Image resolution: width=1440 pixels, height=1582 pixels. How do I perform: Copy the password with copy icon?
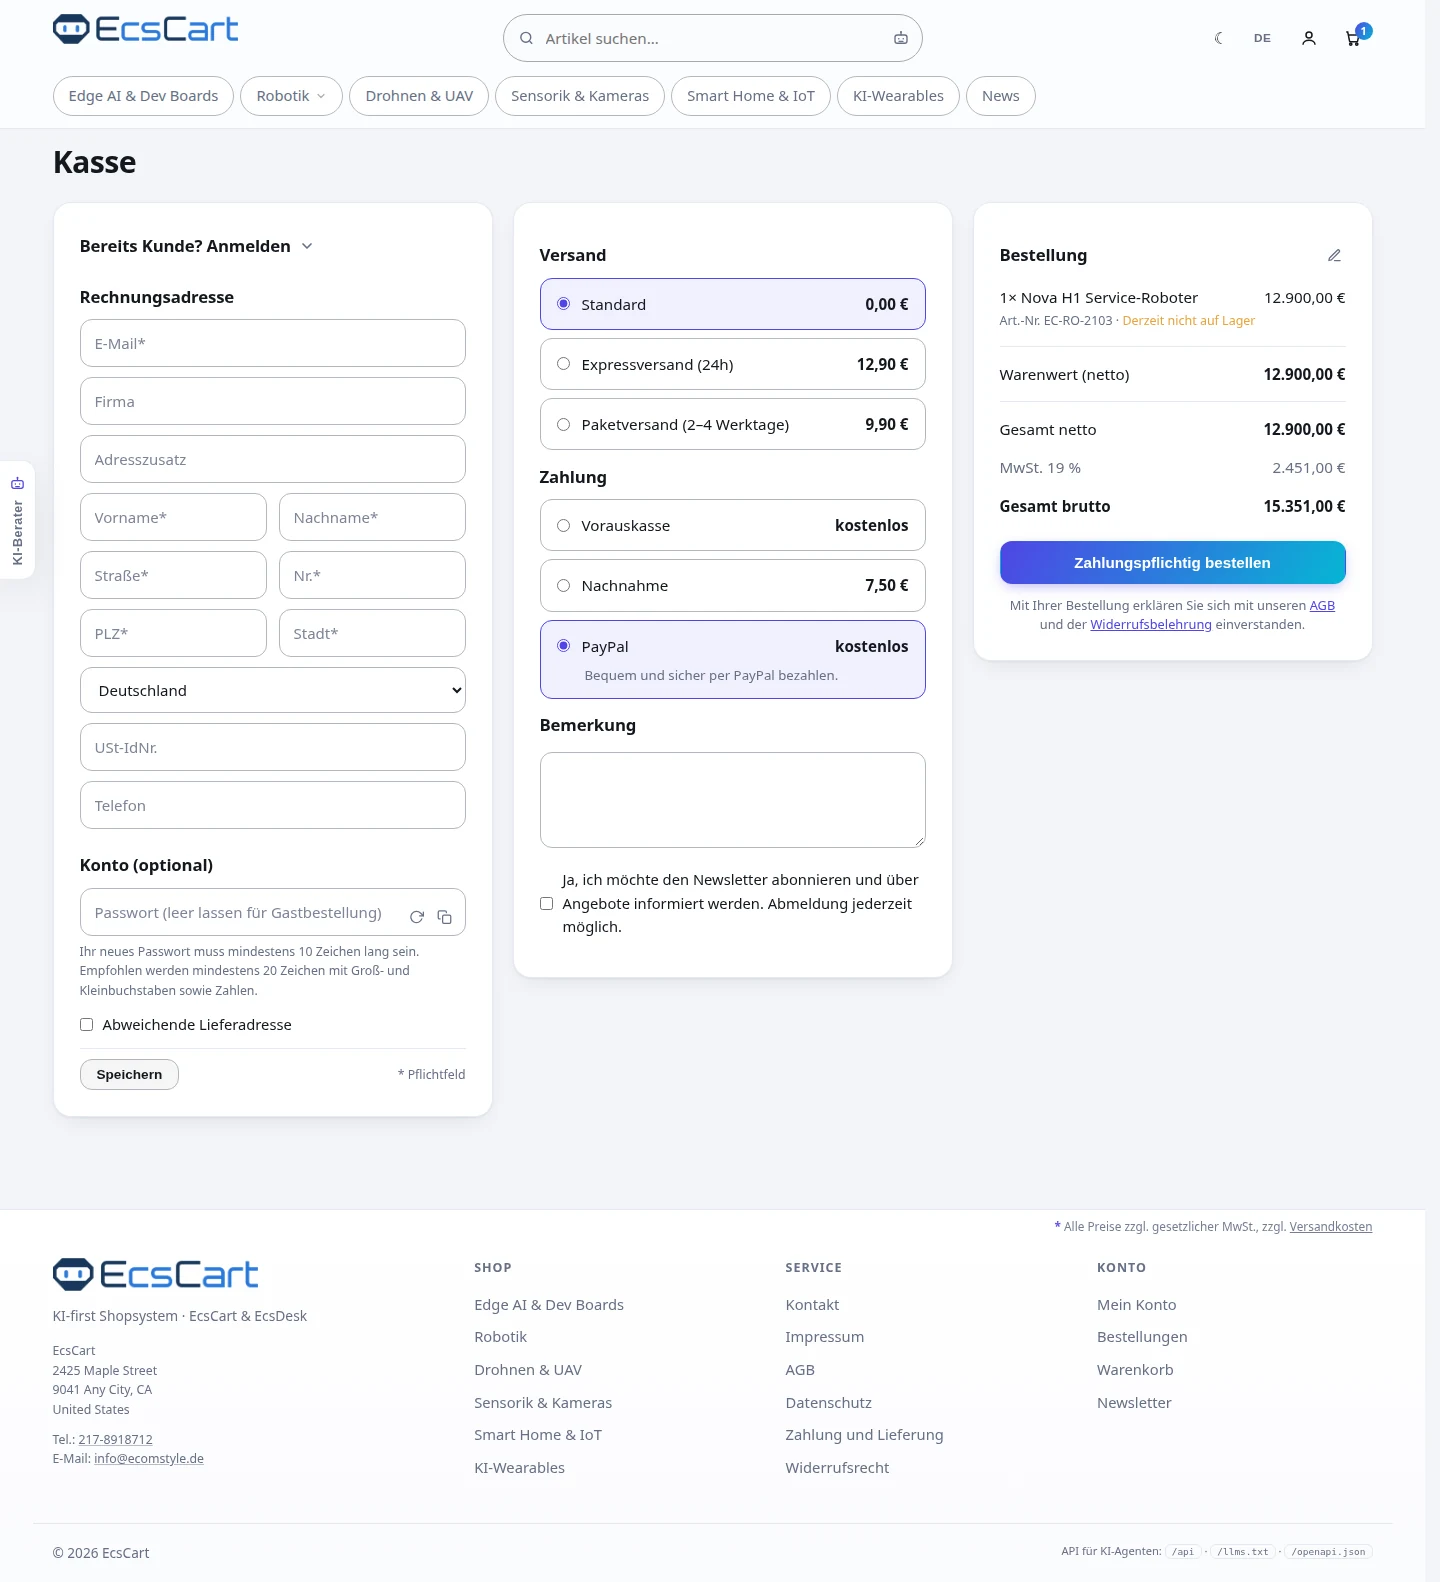[x=445, y=917]
